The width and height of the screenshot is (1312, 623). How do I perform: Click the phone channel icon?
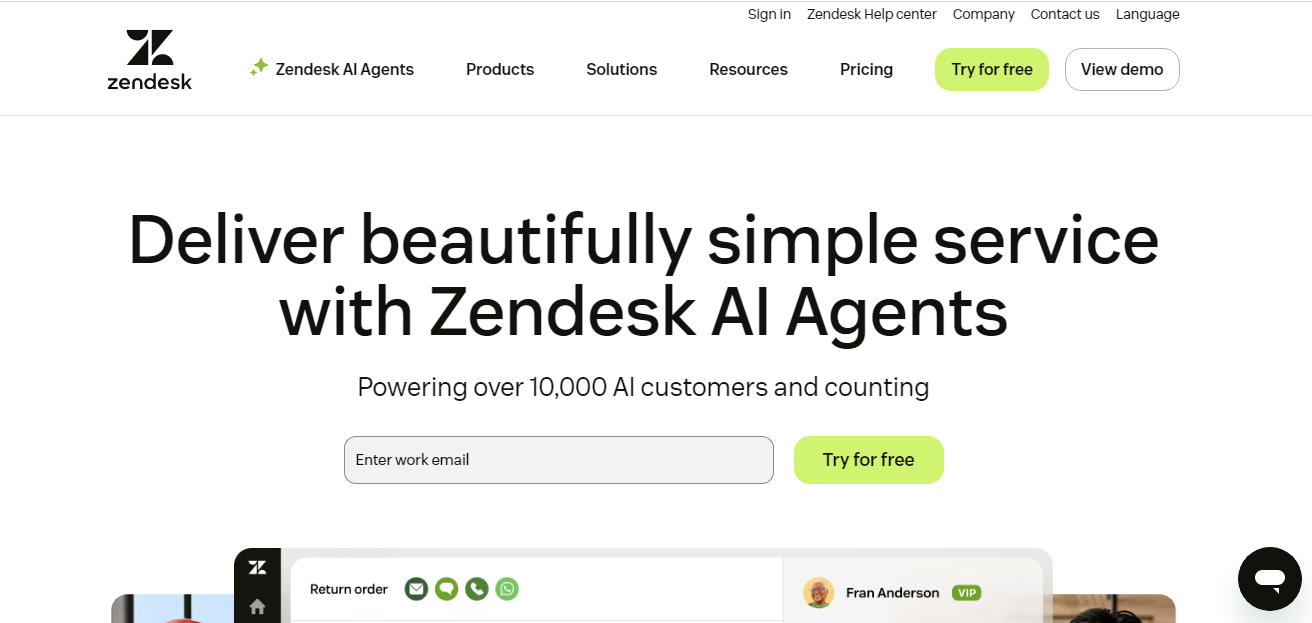point(477,589)
